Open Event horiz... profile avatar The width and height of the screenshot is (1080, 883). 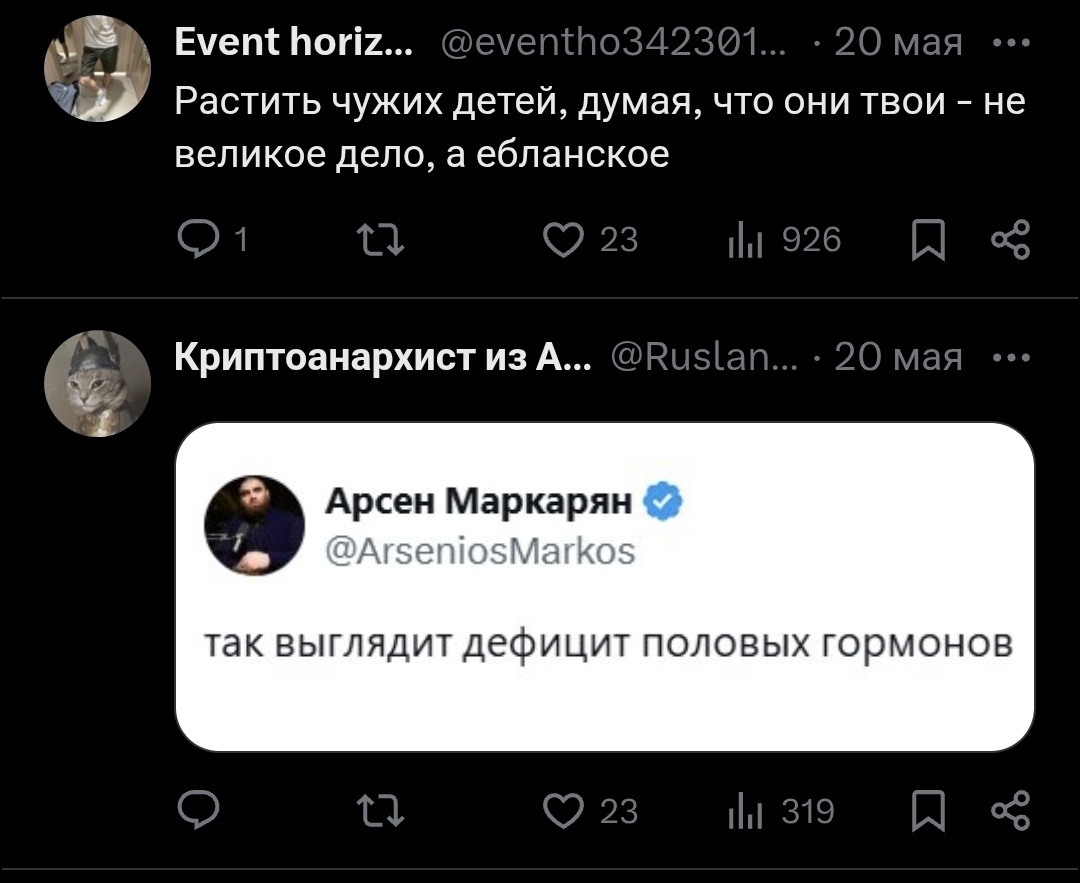(97, 69)
